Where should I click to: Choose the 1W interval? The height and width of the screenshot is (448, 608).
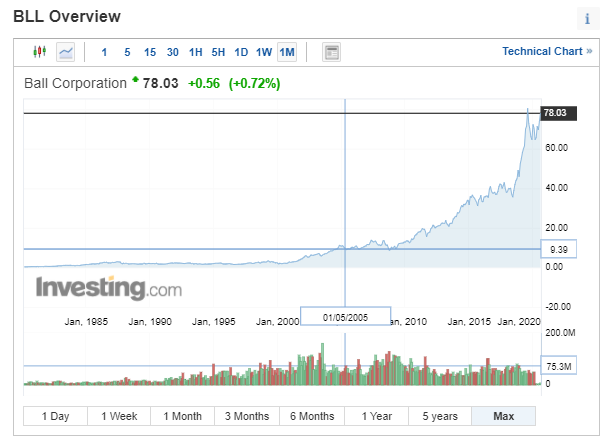[264, 52]
